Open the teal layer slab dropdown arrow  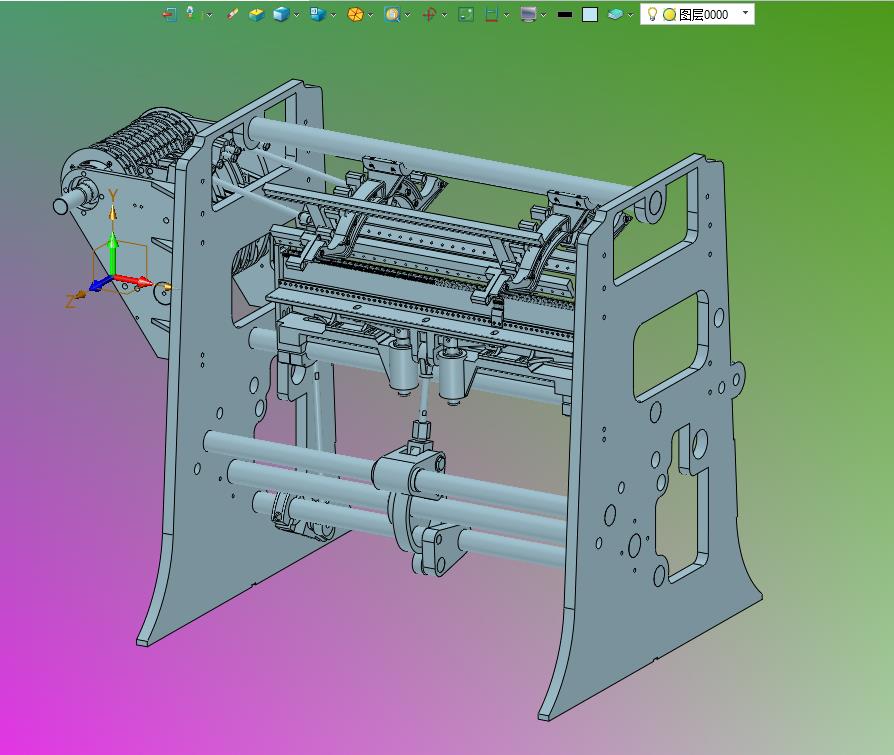630,15
